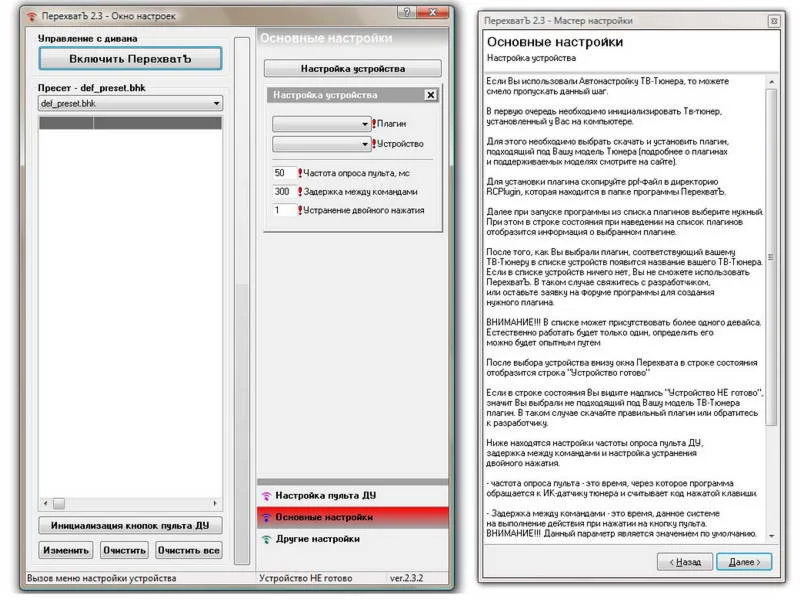Close the Настройка устройства panel
The height and width of the screenshot is (600, 800).
pyautogui.click(x=431, y=95)
